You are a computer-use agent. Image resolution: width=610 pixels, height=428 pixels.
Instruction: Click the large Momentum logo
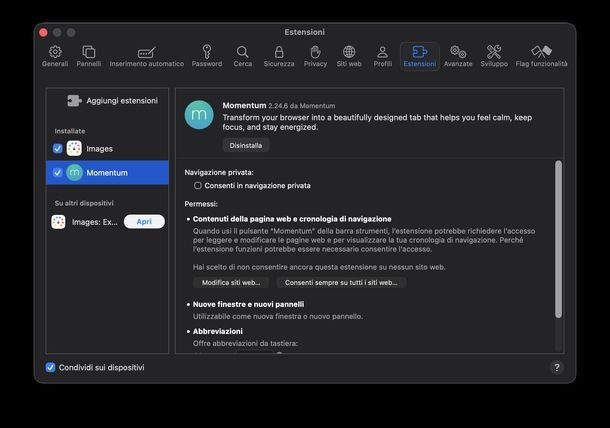199,115
